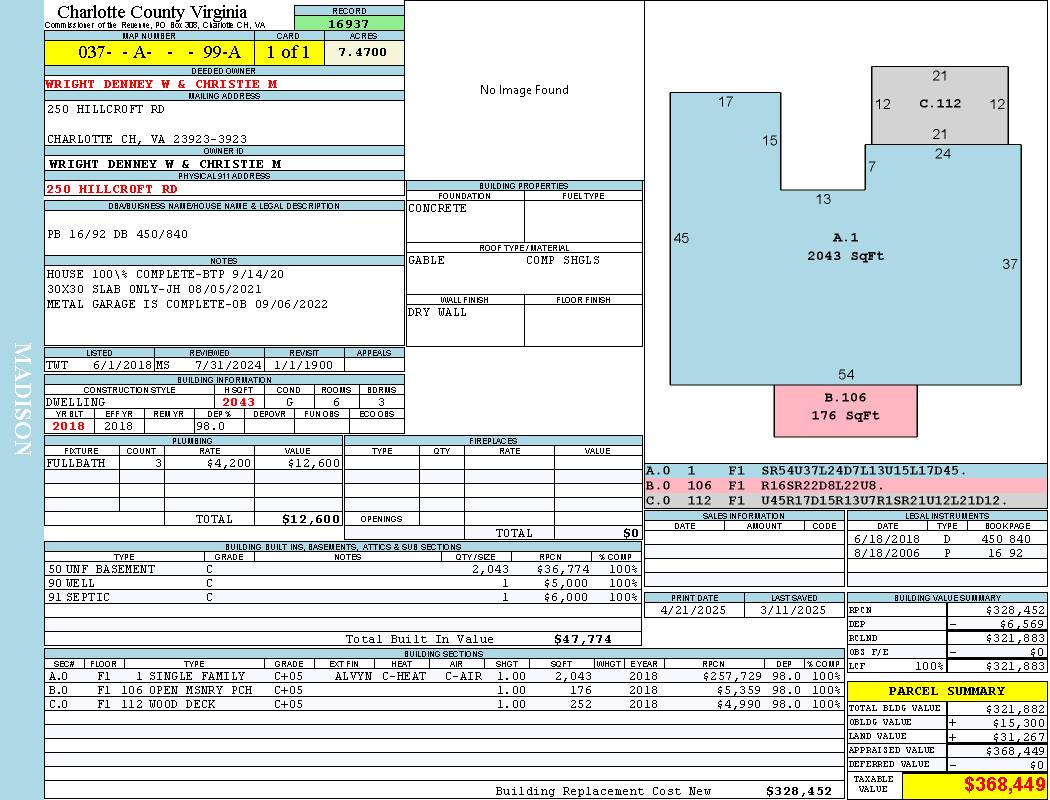Select the 50 UNF BASEMENT built-in row
The height and width of the screenshot is (800, 1050).
pos(340,569)
